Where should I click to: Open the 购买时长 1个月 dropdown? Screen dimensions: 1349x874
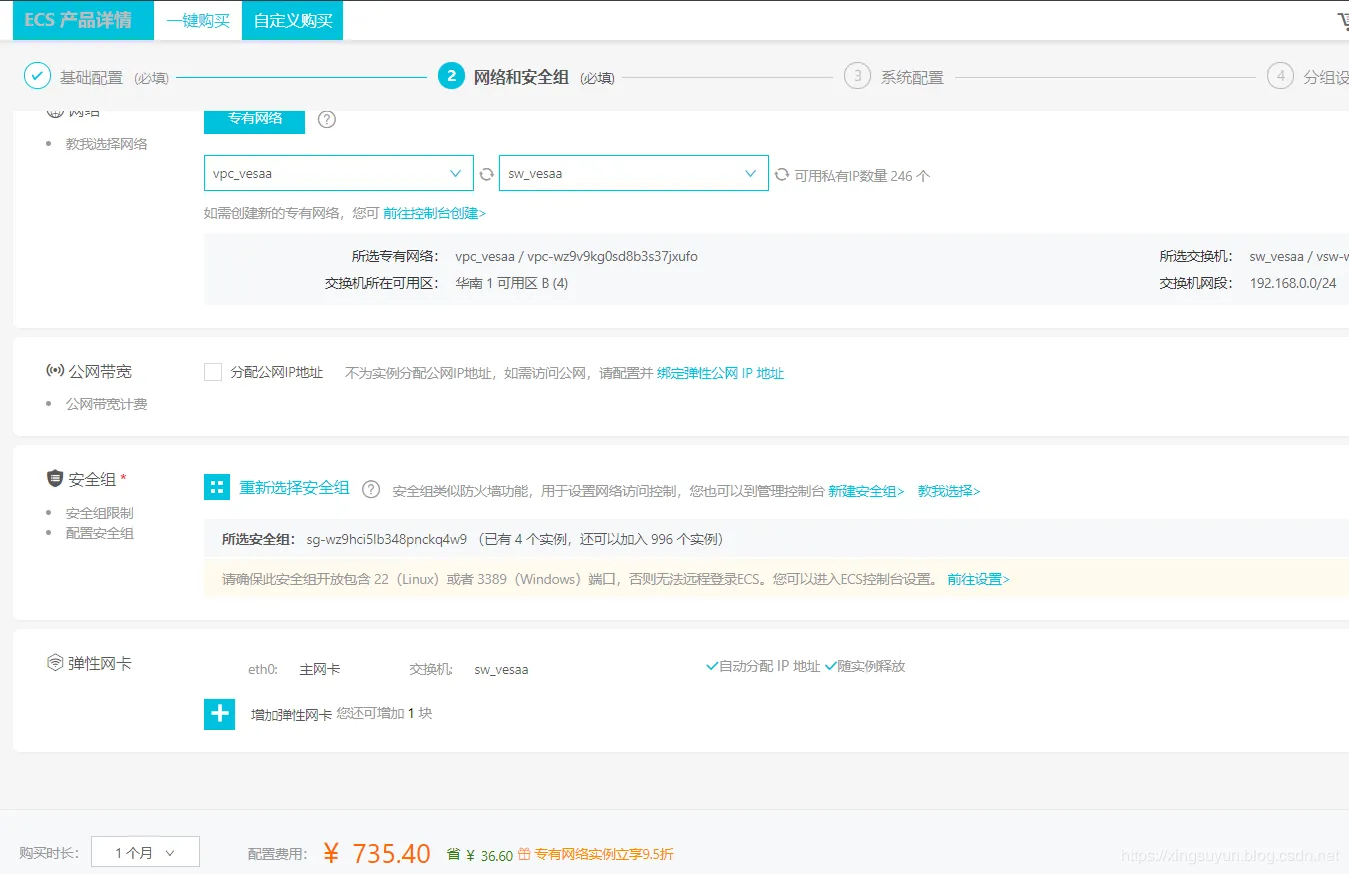145,853
